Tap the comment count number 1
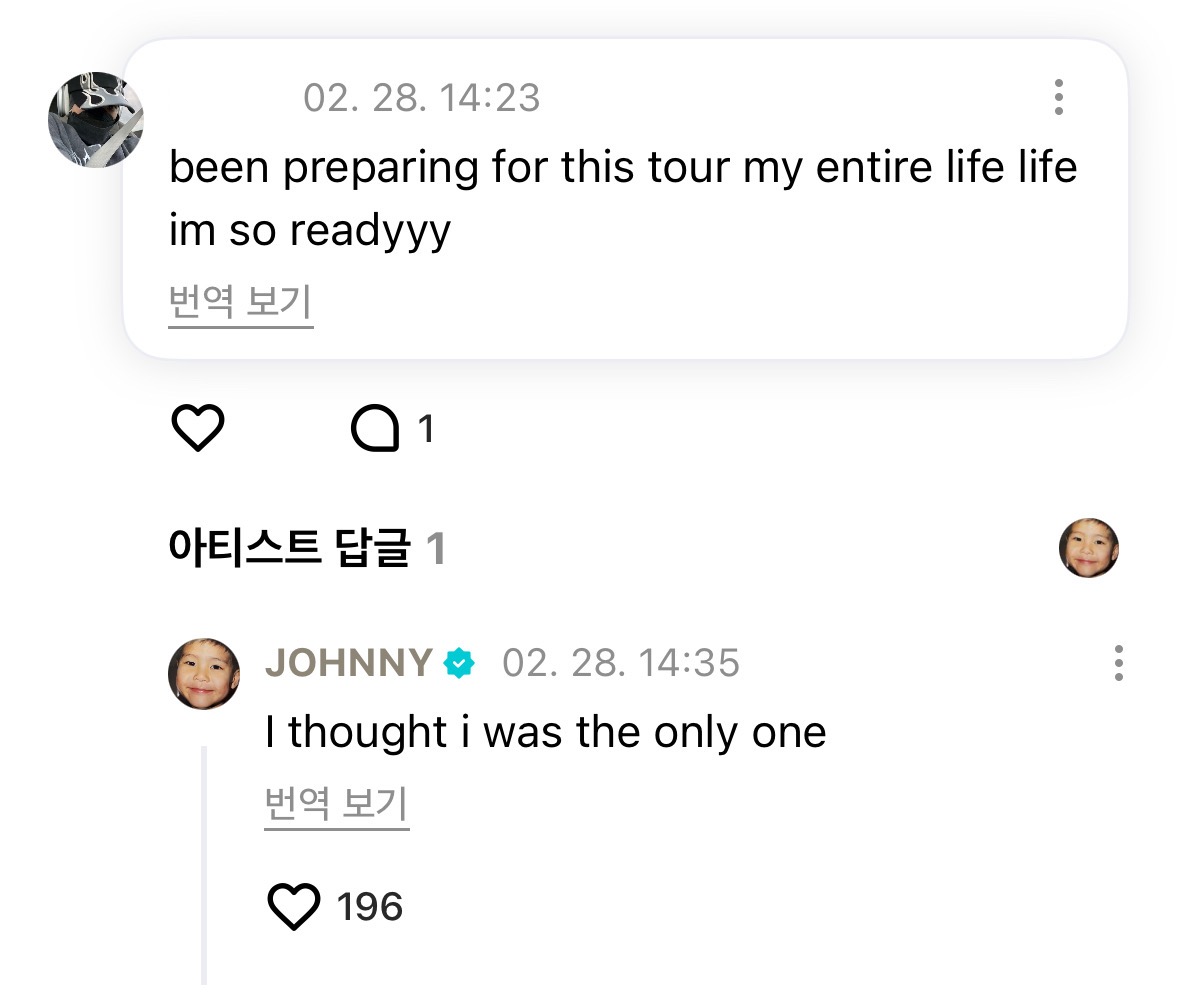 426,429
